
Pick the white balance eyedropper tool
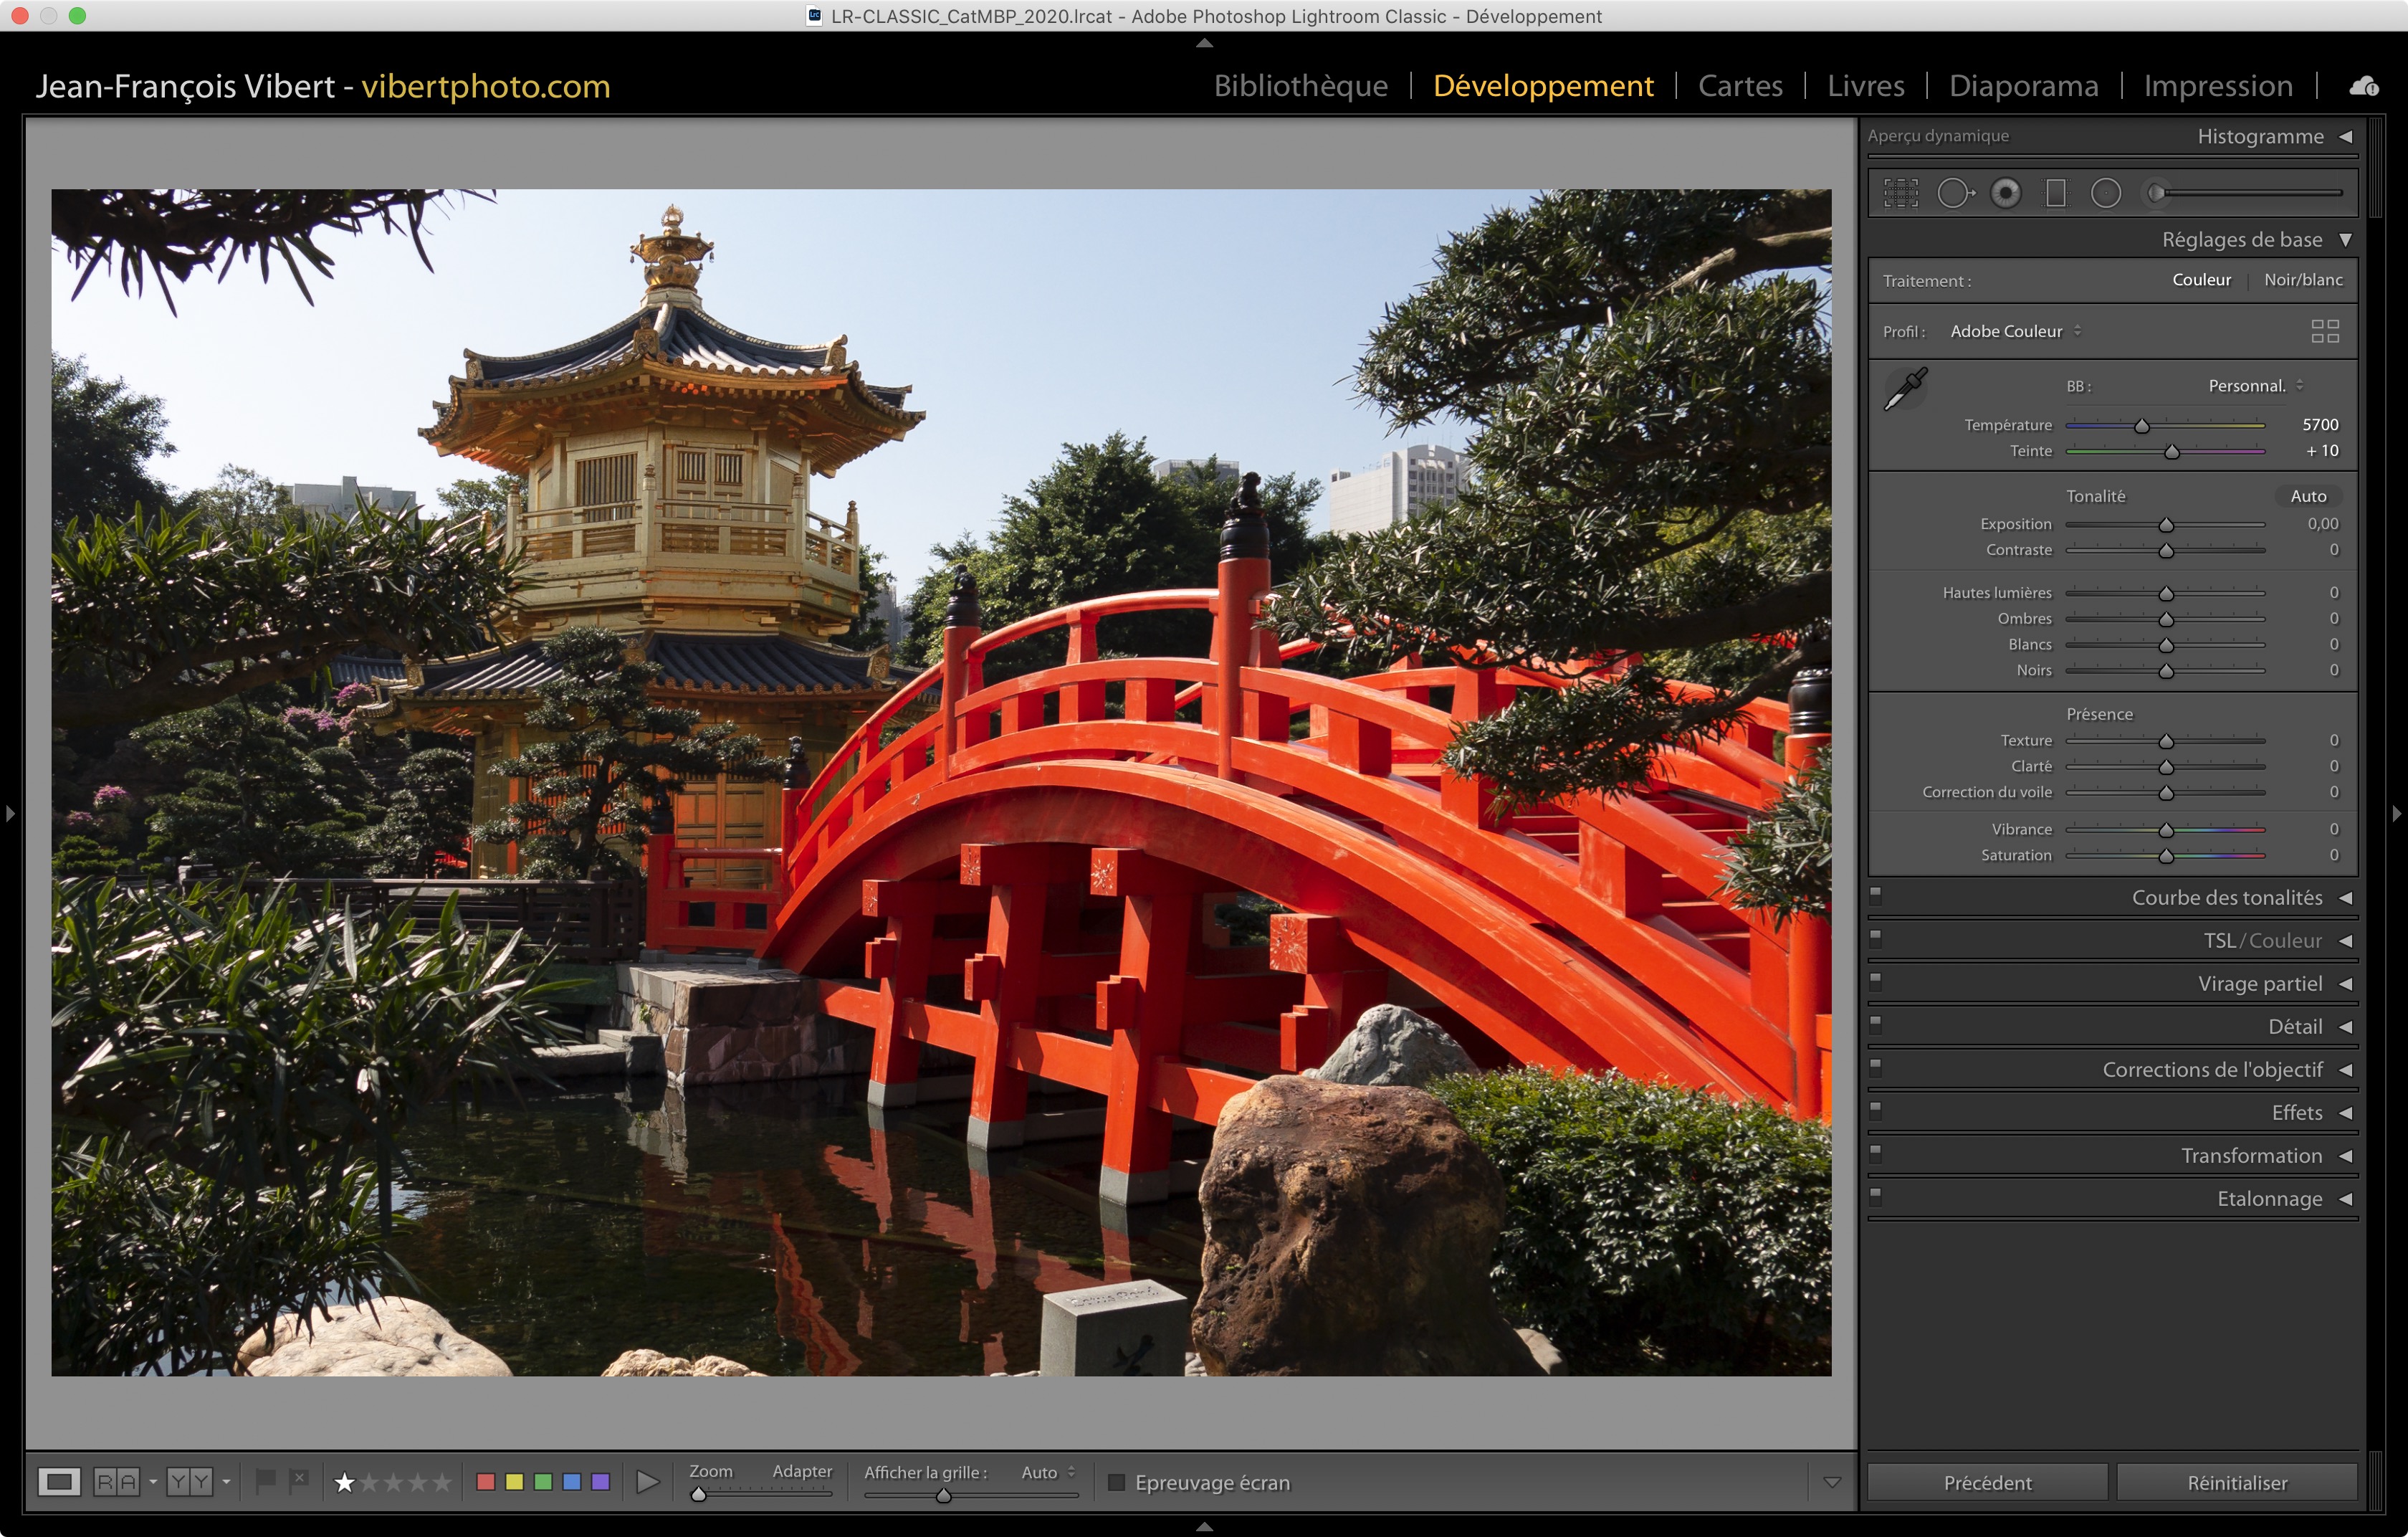pyautogui.click(x=1906, y=389)
